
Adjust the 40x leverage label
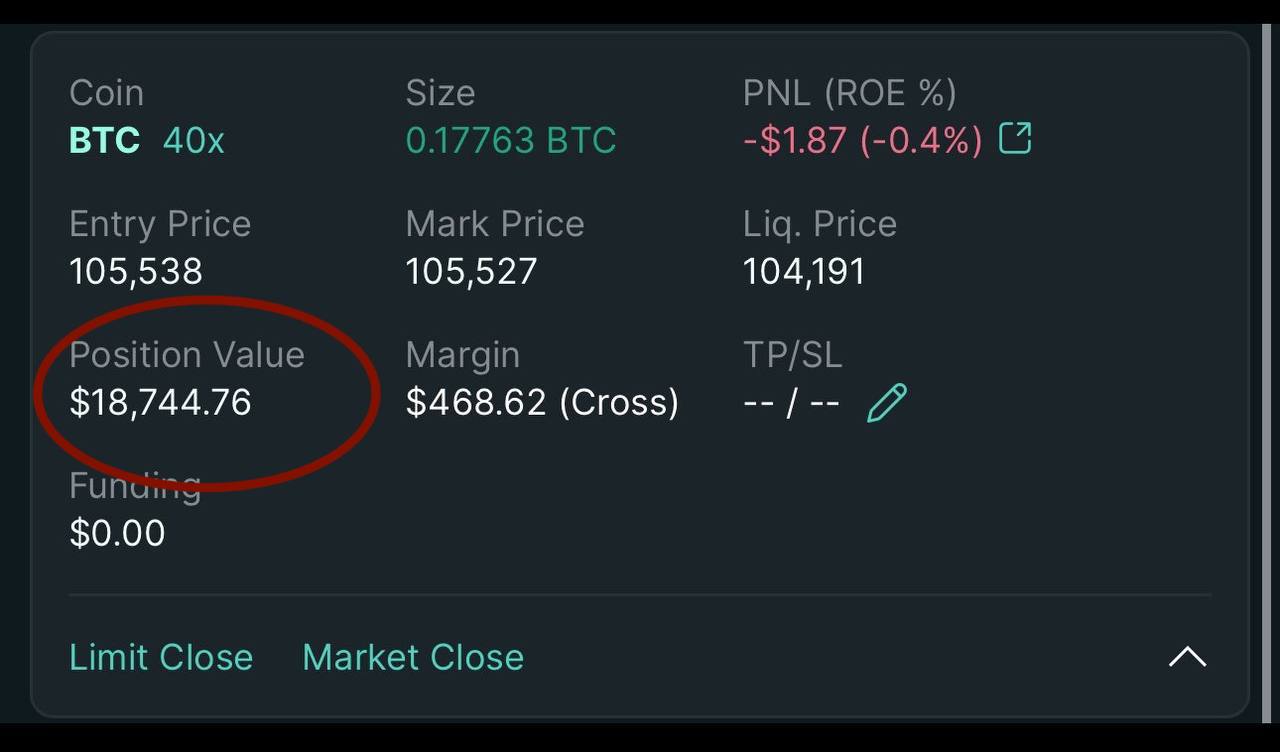tap(194, 140)
